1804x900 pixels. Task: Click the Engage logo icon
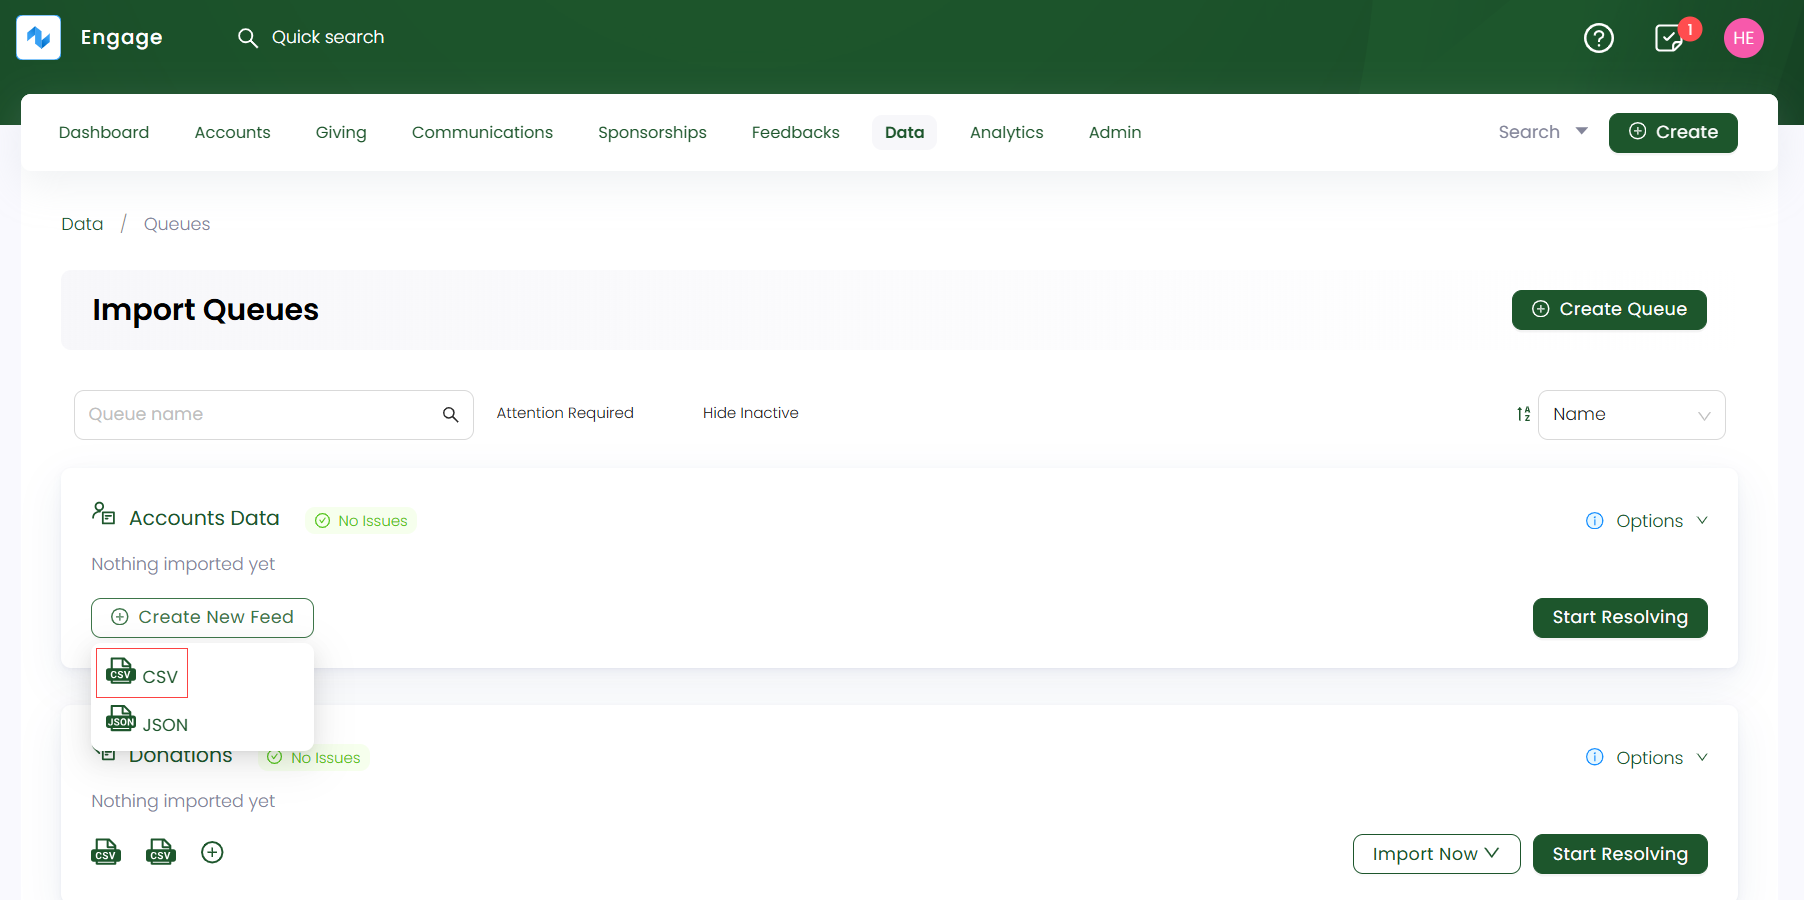[x=39, y=38]
